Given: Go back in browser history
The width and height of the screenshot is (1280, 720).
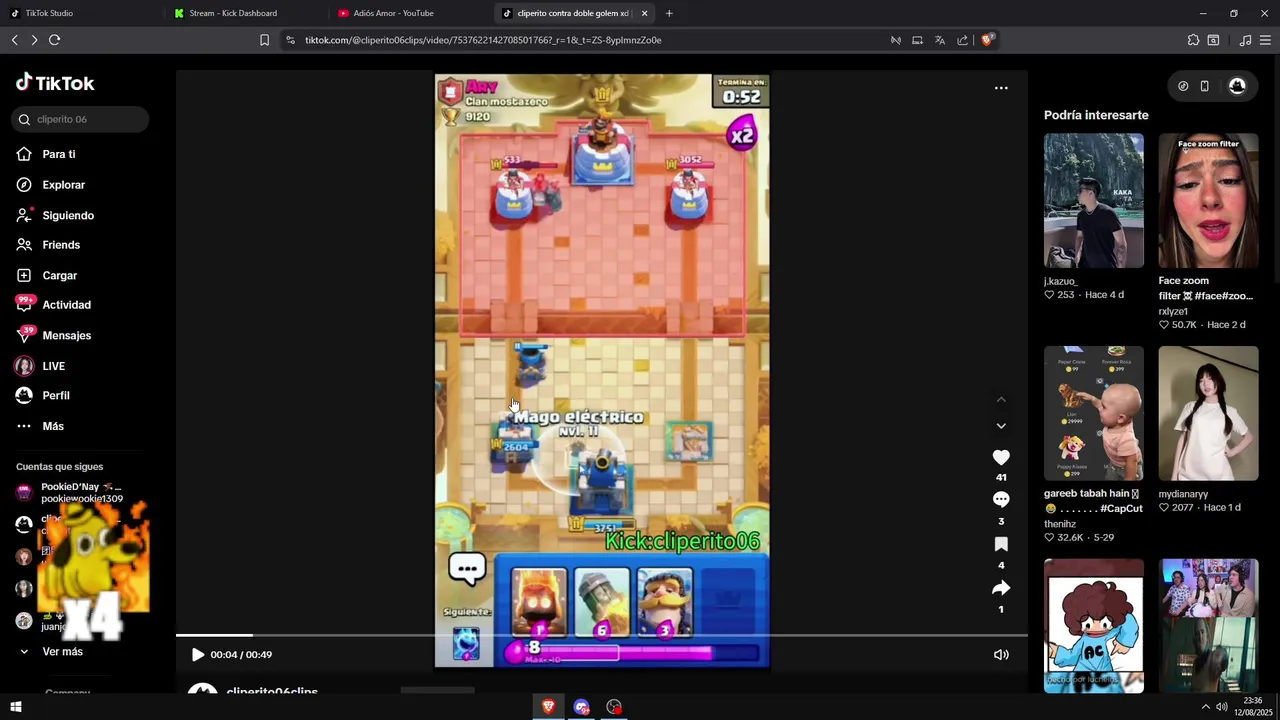Looking at the screenshot, I should [15, 40].
